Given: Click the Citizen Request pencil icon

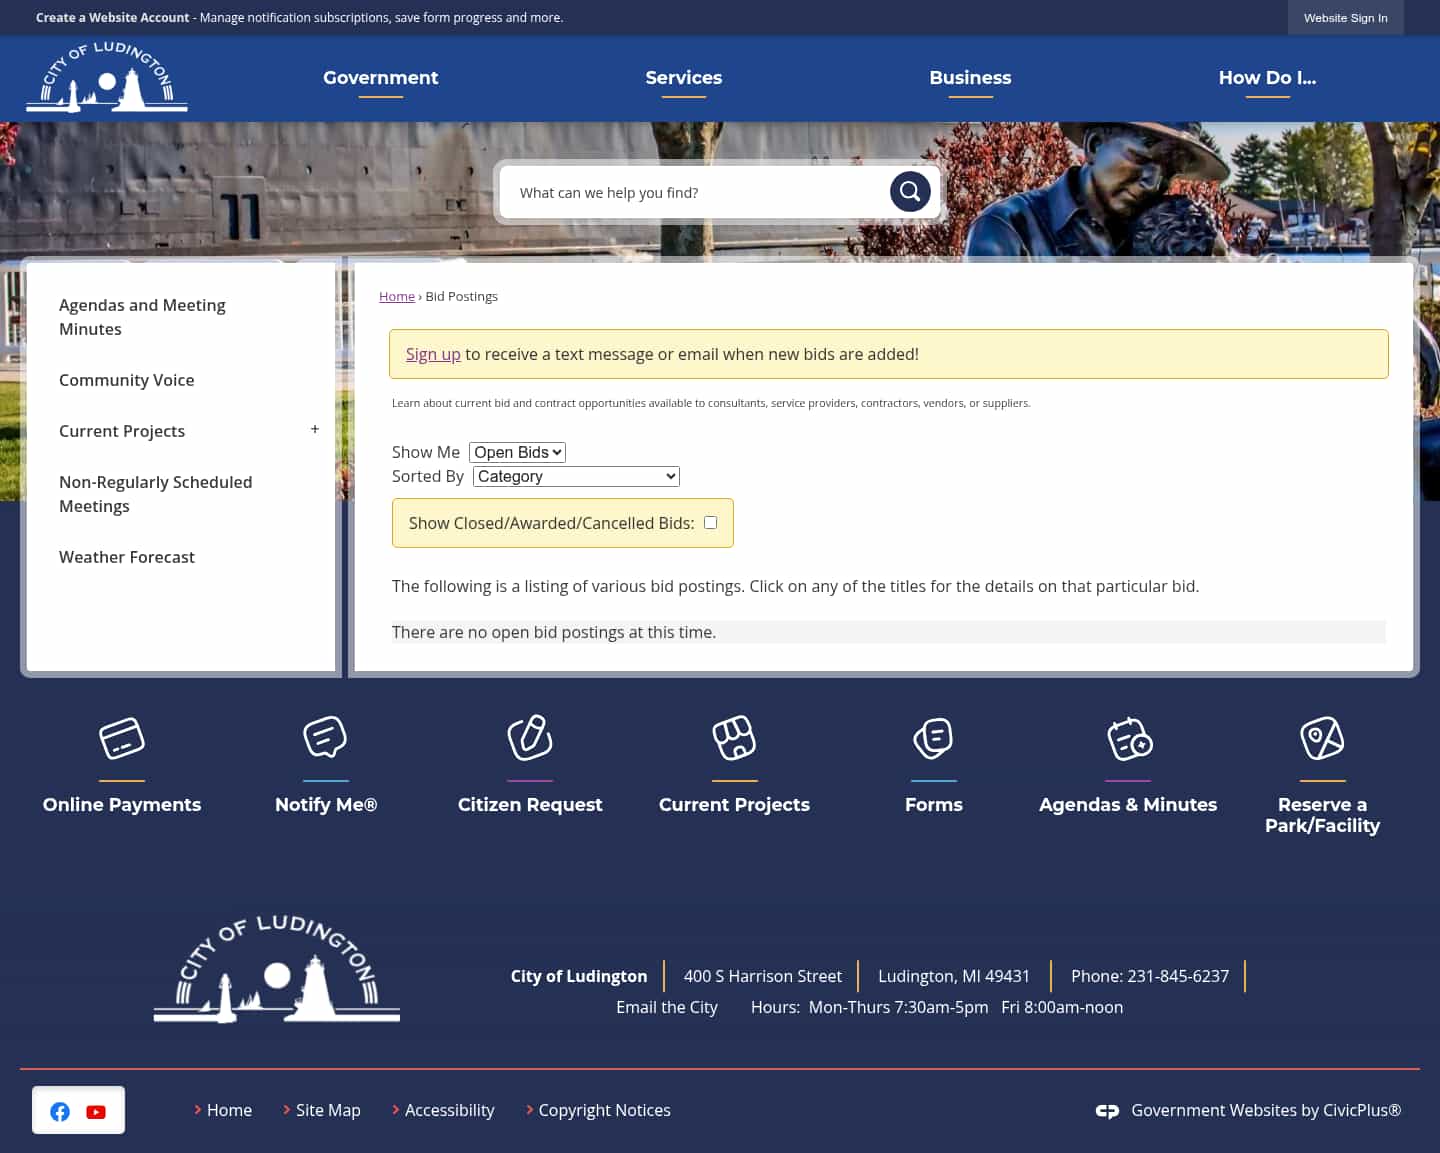Looking at the screenshot, I should (x=530, y=738).
